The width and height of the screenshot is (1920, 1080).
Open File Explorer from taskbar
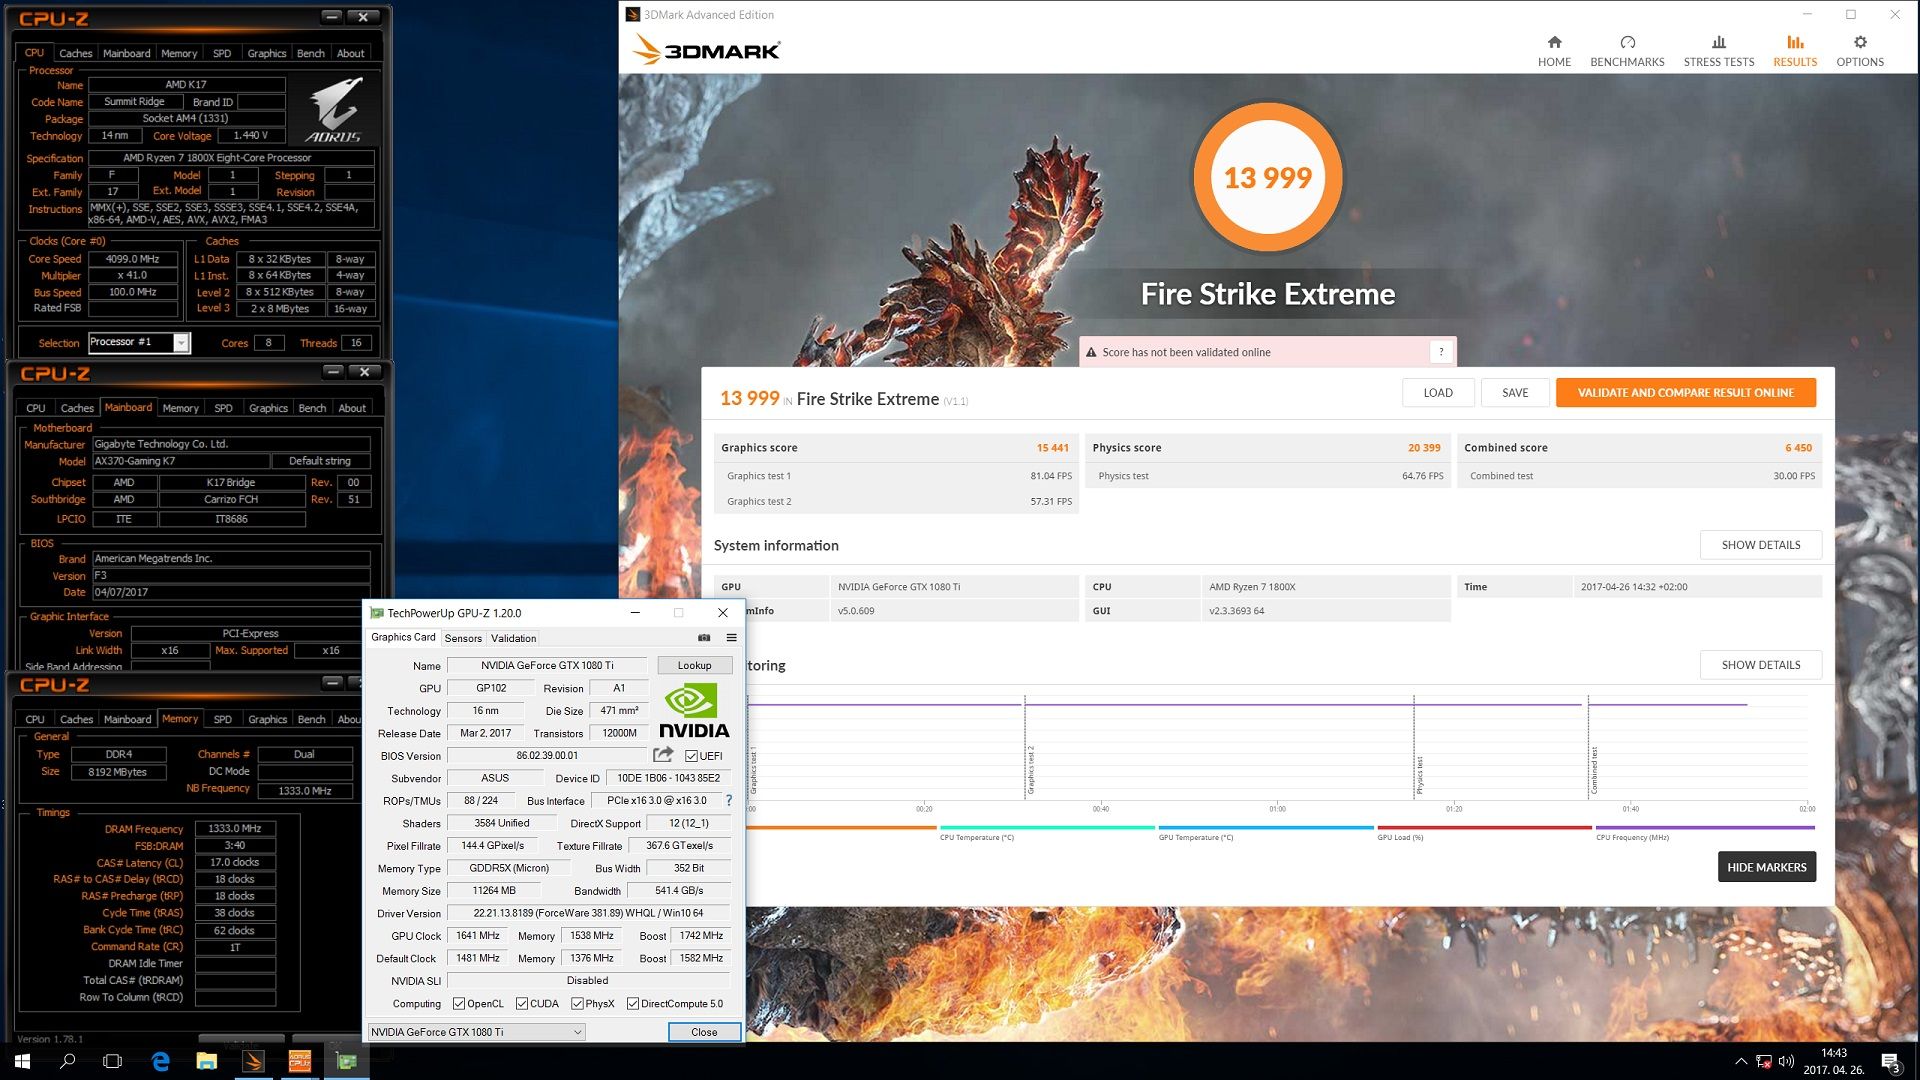click(x=206, y=1061)
